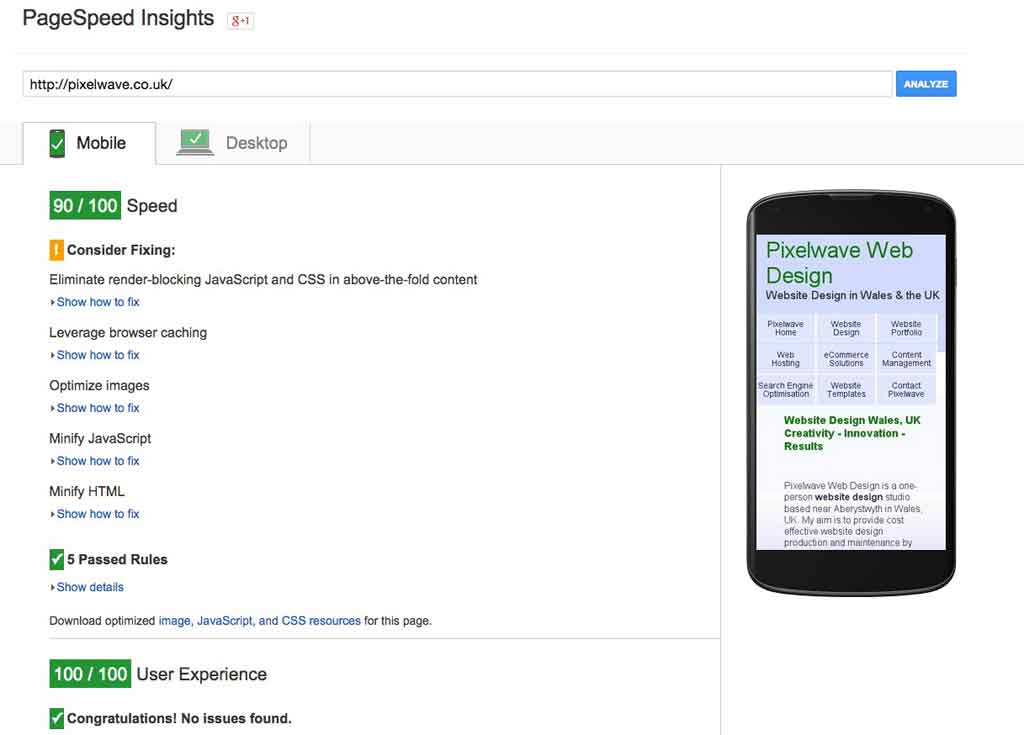This screenshot has width=1024, height=735.
Task: Click Contact Pixelwave in the phone preview
Action: pyautogui.click(x=906, y=389)
